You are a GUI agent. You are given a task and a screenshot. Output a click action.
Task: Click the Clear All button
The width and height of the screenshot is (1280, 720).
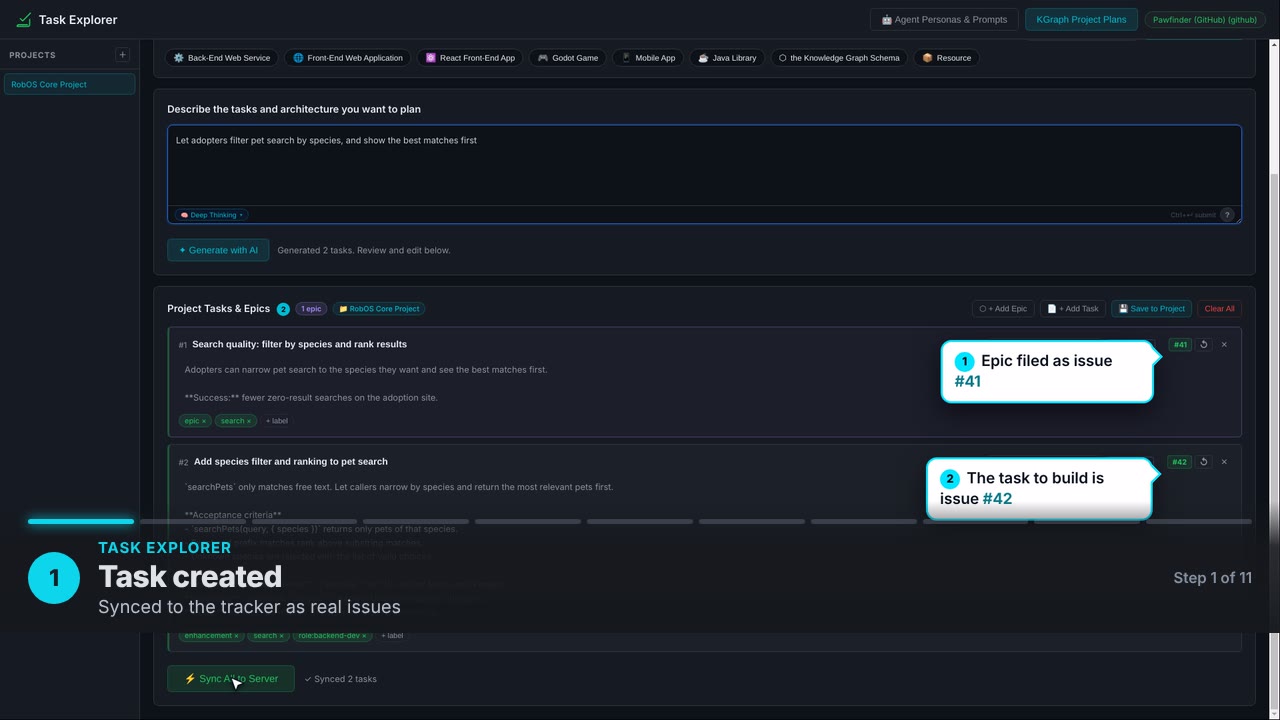1219,309
